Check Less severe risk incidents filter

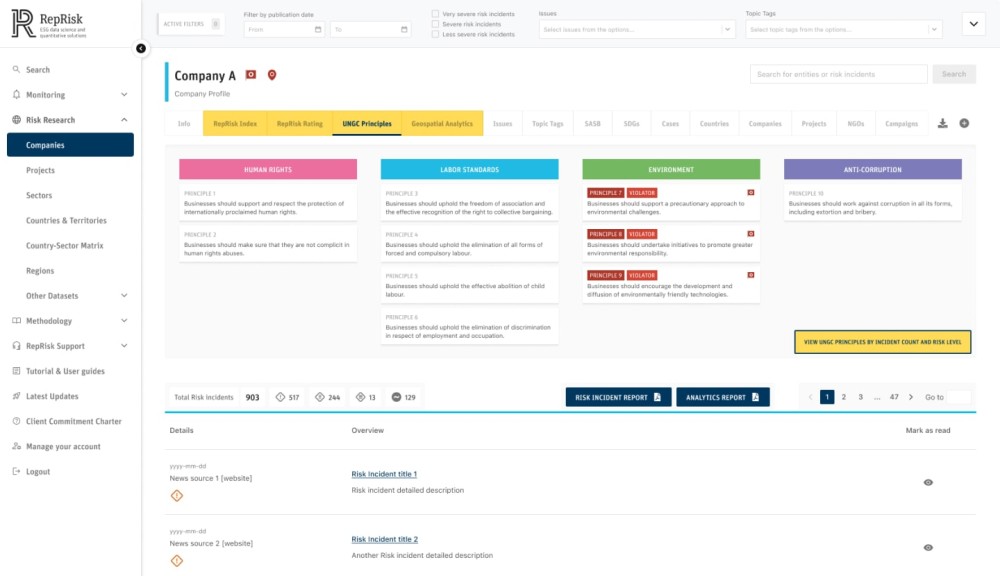[435, 34]
